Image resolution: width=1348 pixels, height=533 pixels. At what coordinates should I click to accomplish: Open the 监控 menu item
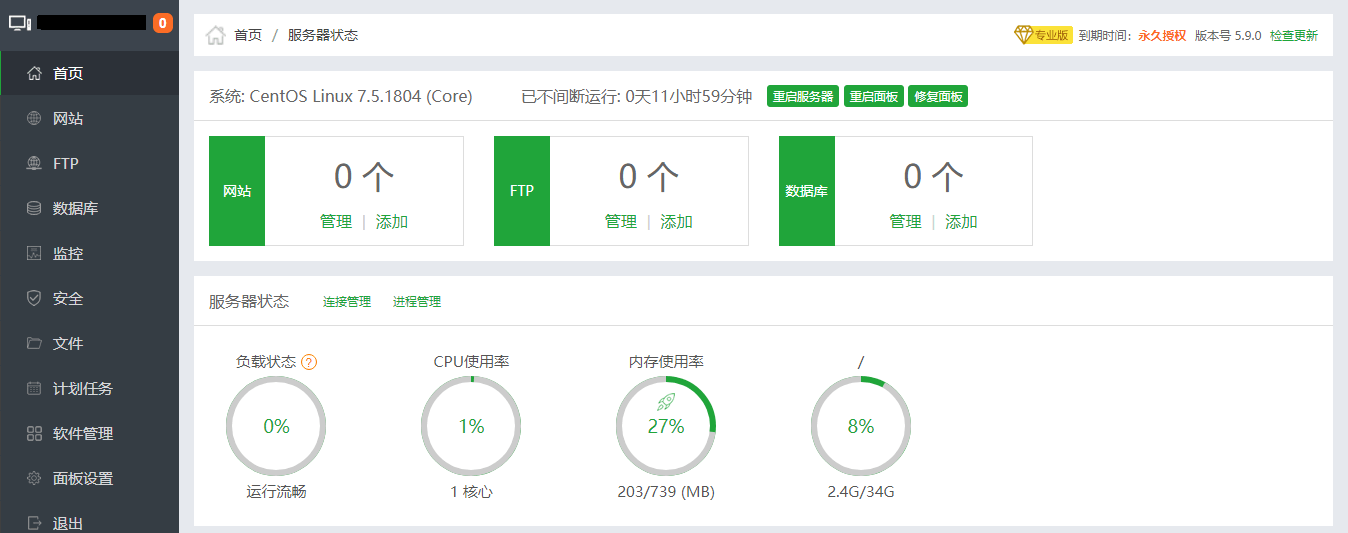(x=68, y=254)
